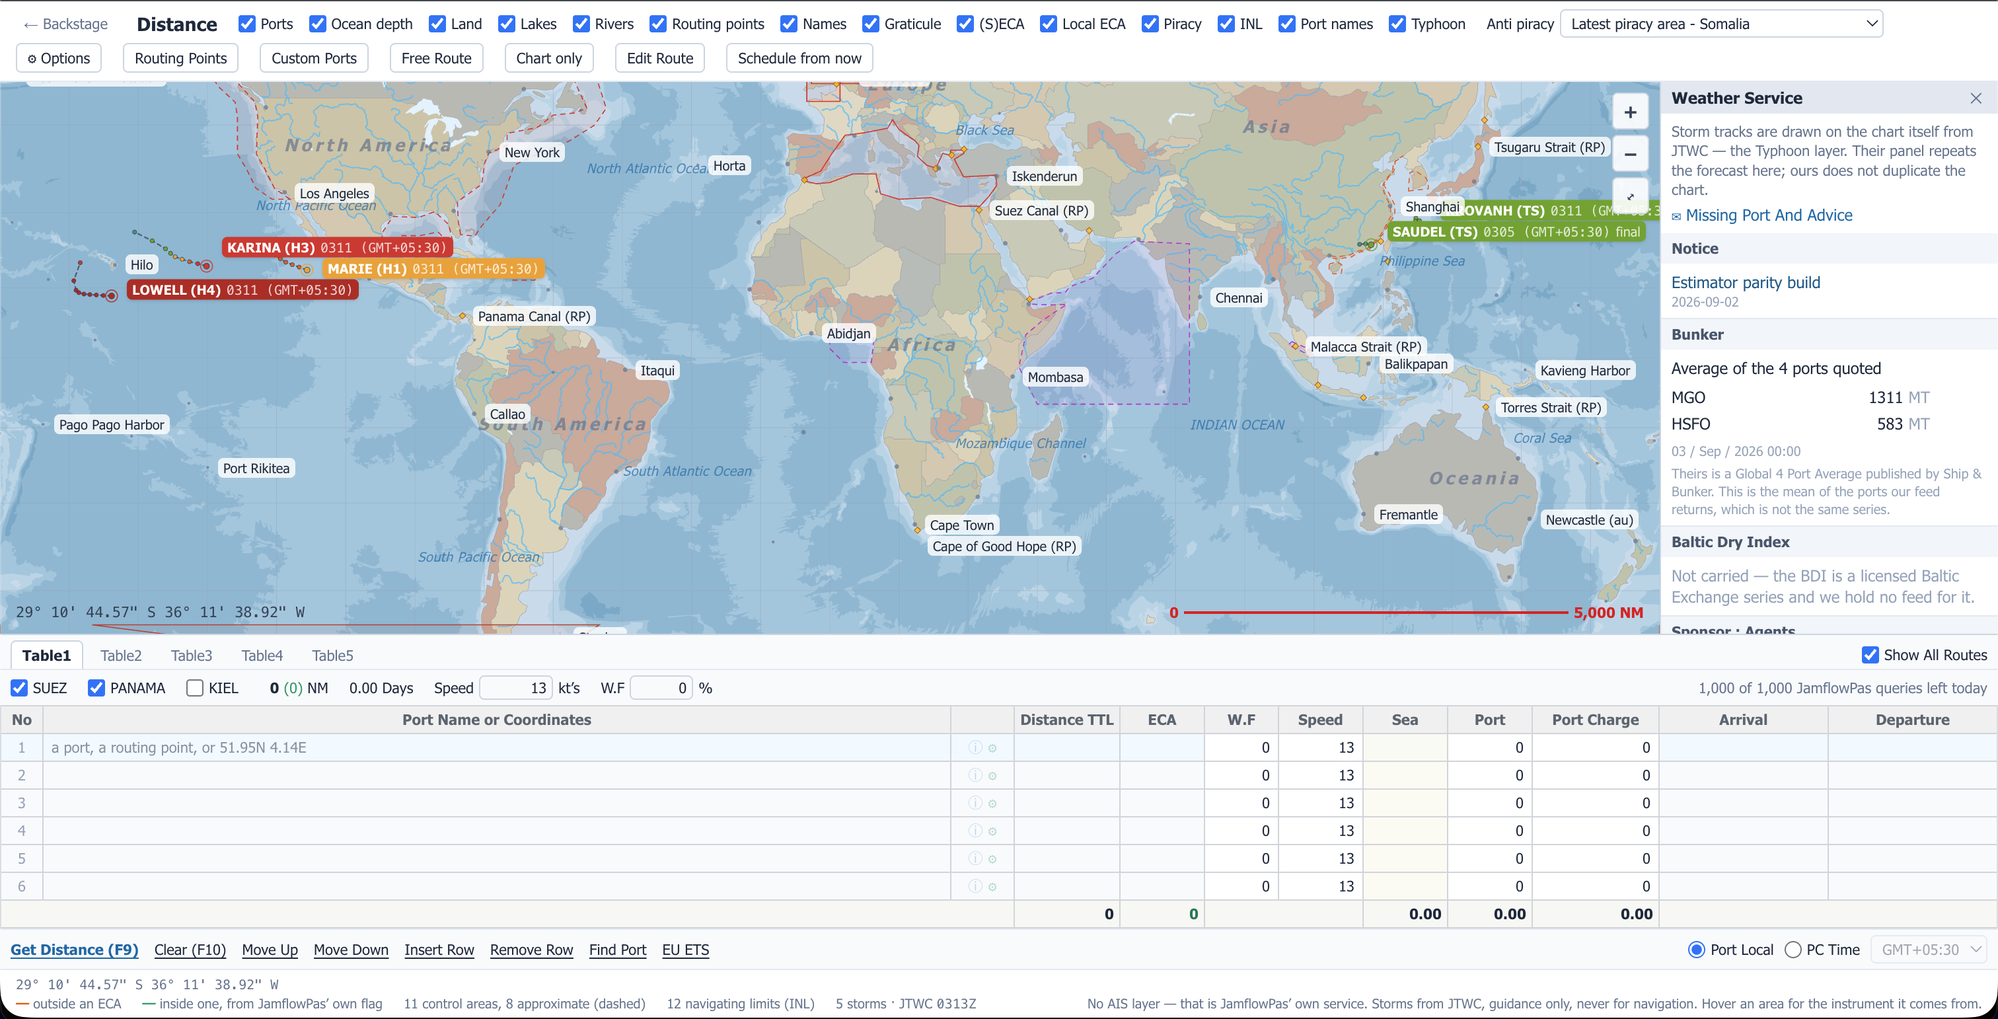Zoom out the map with minus button

(x=1630, y=154)
